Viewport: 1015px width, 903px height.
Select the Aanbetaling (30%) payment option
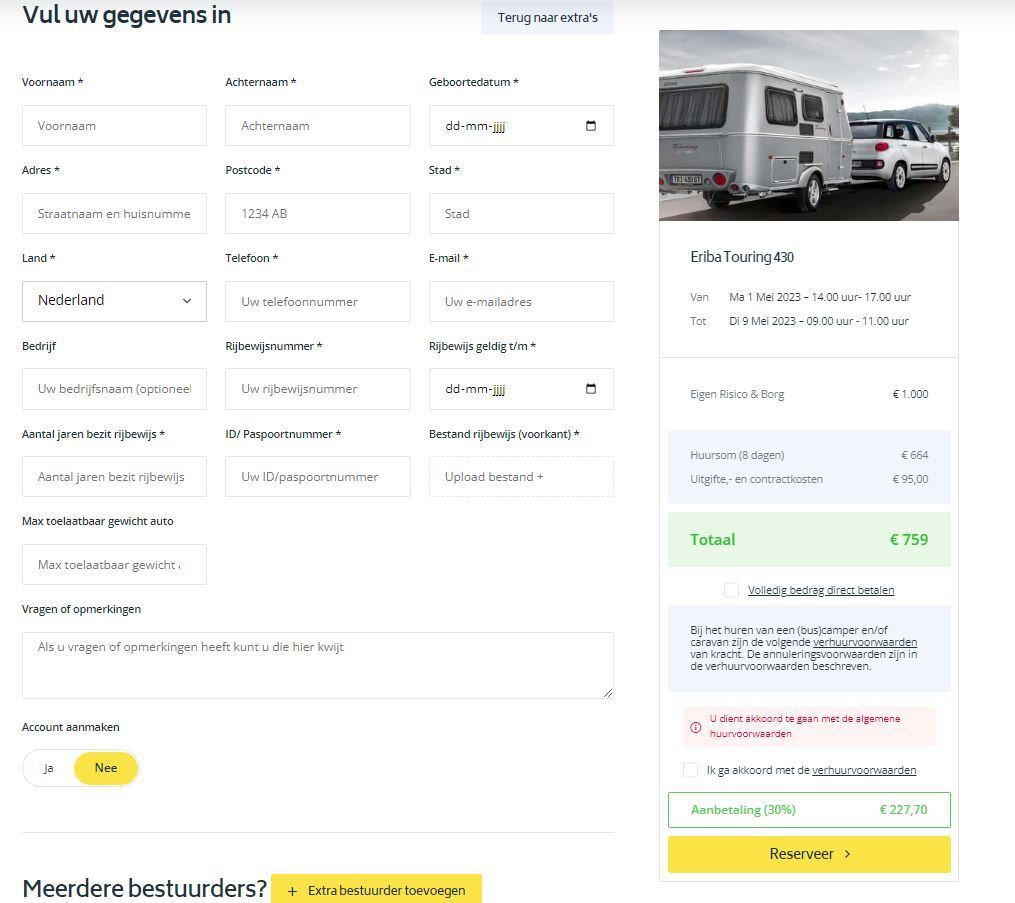pos(809,810)
